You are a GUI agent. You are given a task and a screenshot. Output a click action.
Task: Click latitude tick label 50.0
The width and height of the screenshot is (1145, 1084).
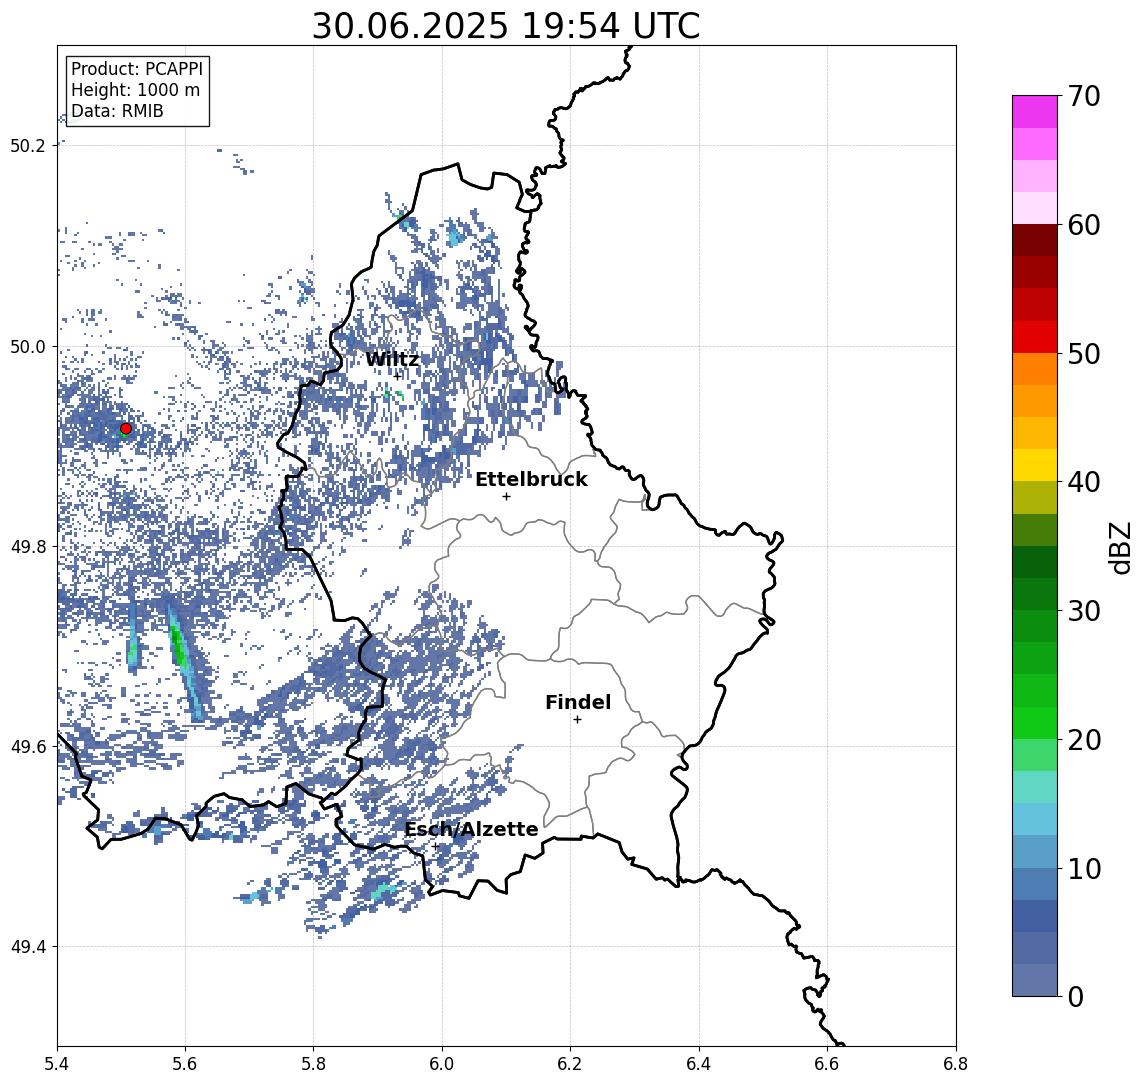28,346
